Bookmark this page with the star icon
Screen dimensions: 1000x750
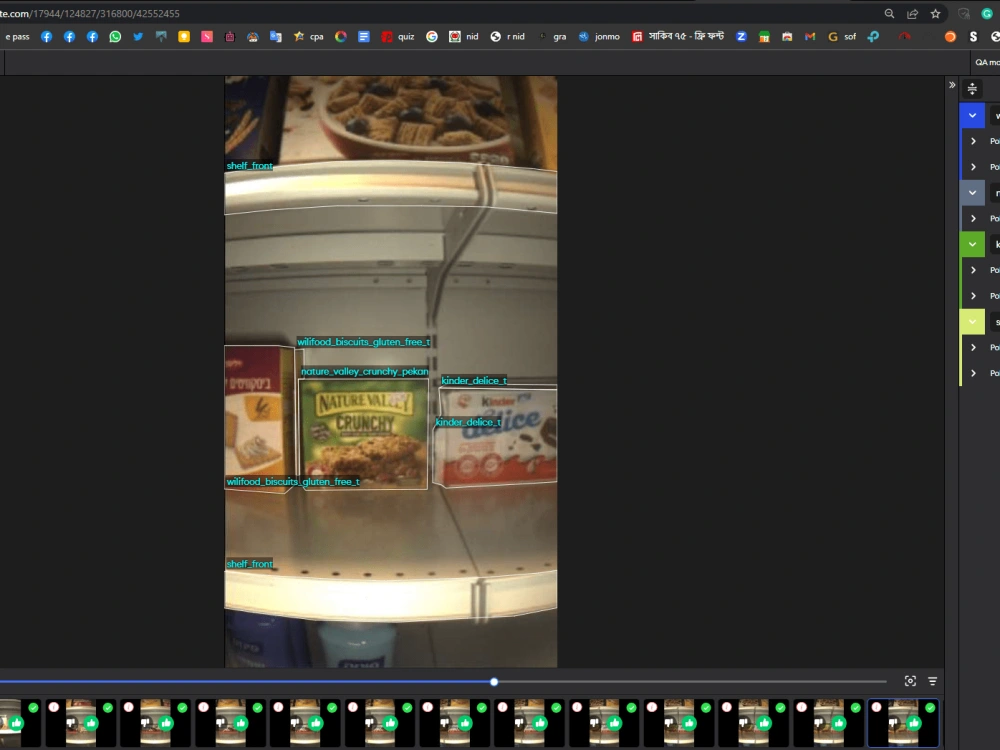tap(936, 13)
